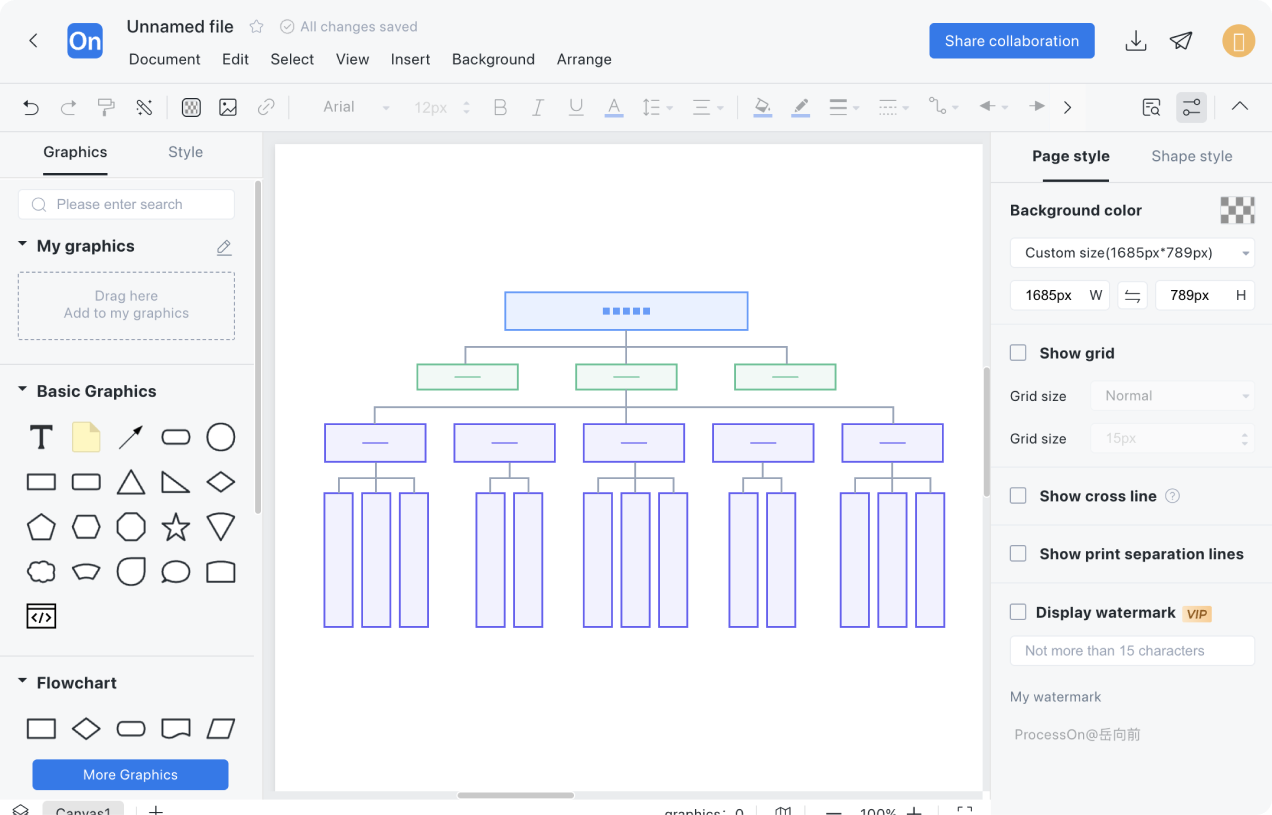
Task: Select the format painter tool
Action: (106, 107)
